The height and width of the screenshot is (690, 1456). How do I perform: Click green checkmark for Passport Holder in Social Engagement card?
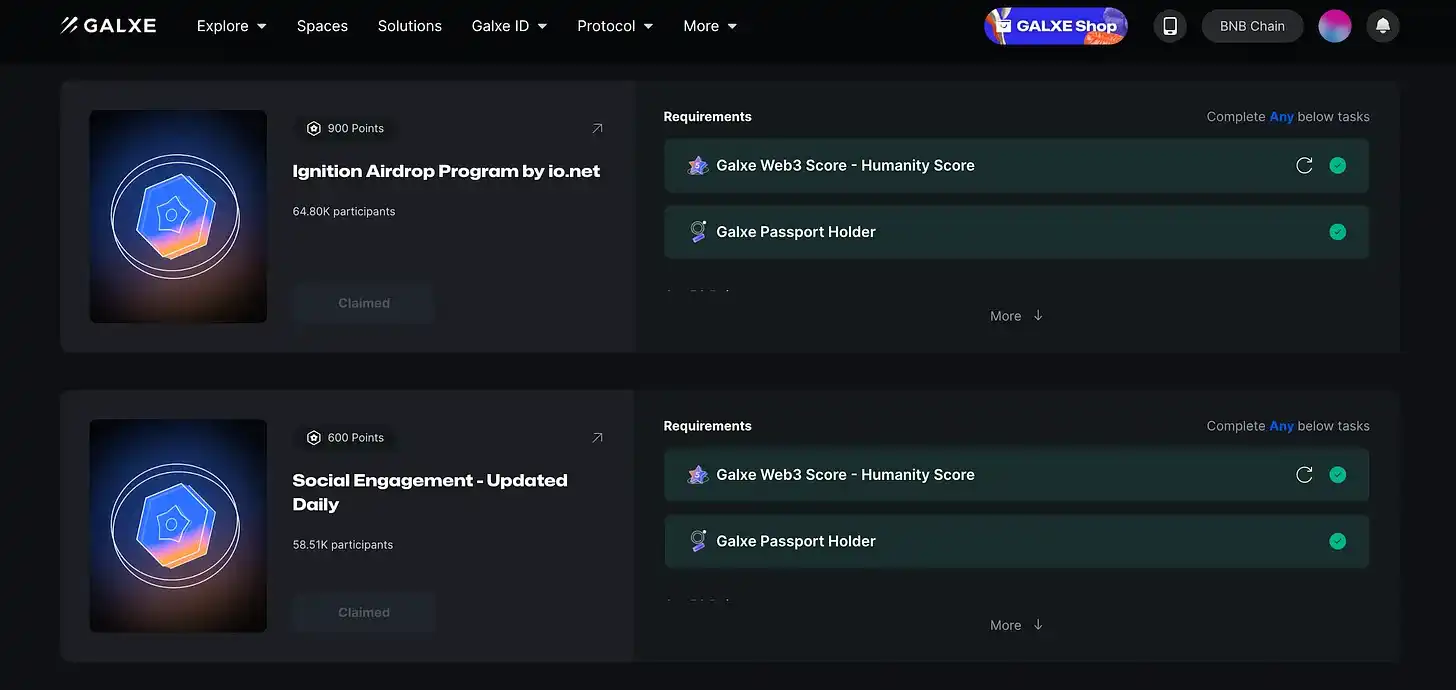pos(1338,541)
